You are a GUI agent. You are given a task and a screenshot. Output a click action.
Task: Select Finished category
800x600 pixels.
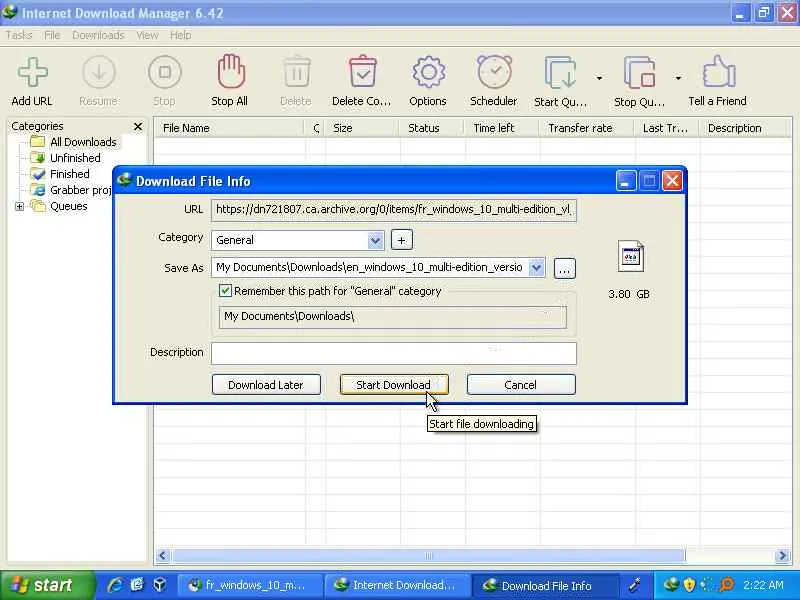pyautogui.click(x=69, y=174)
